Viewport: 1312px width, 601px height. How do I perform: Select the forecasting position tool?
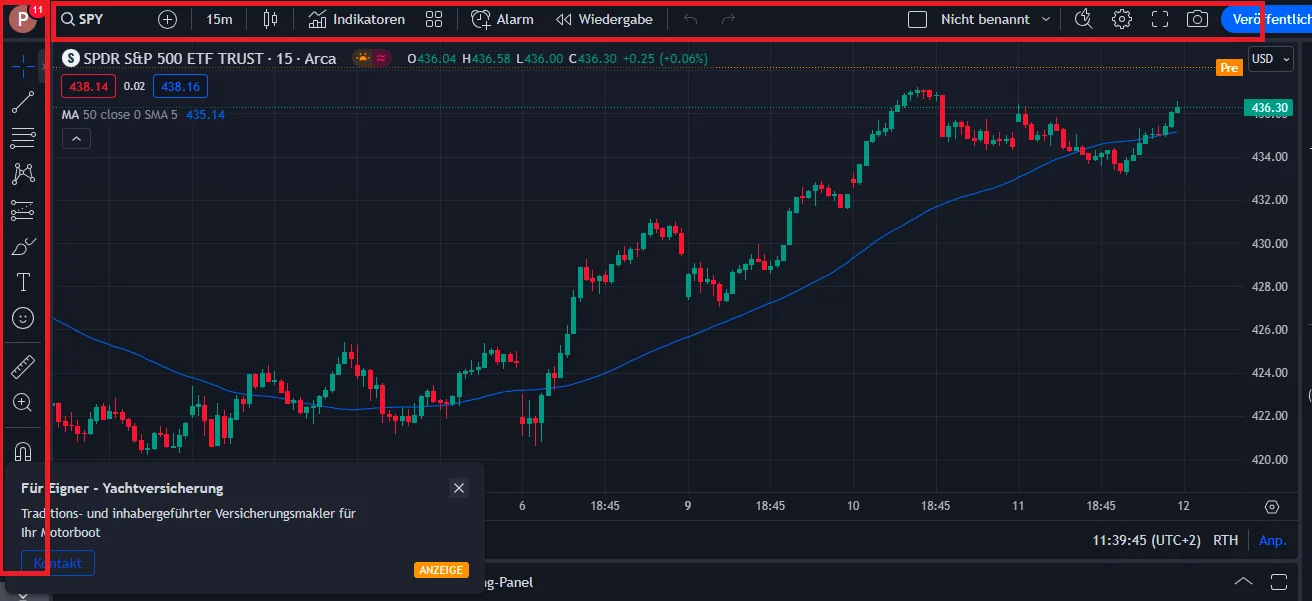[x=23, y=210]
